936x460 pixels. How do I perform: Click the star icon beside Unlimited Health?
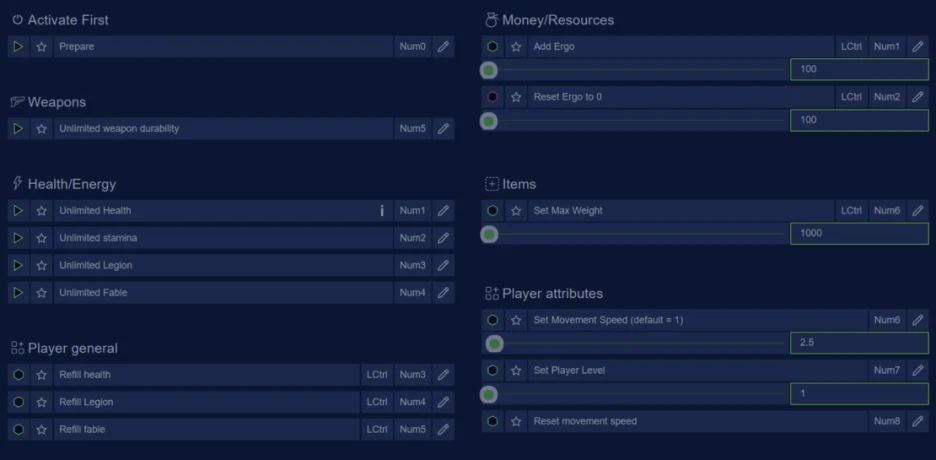[42, 211]
